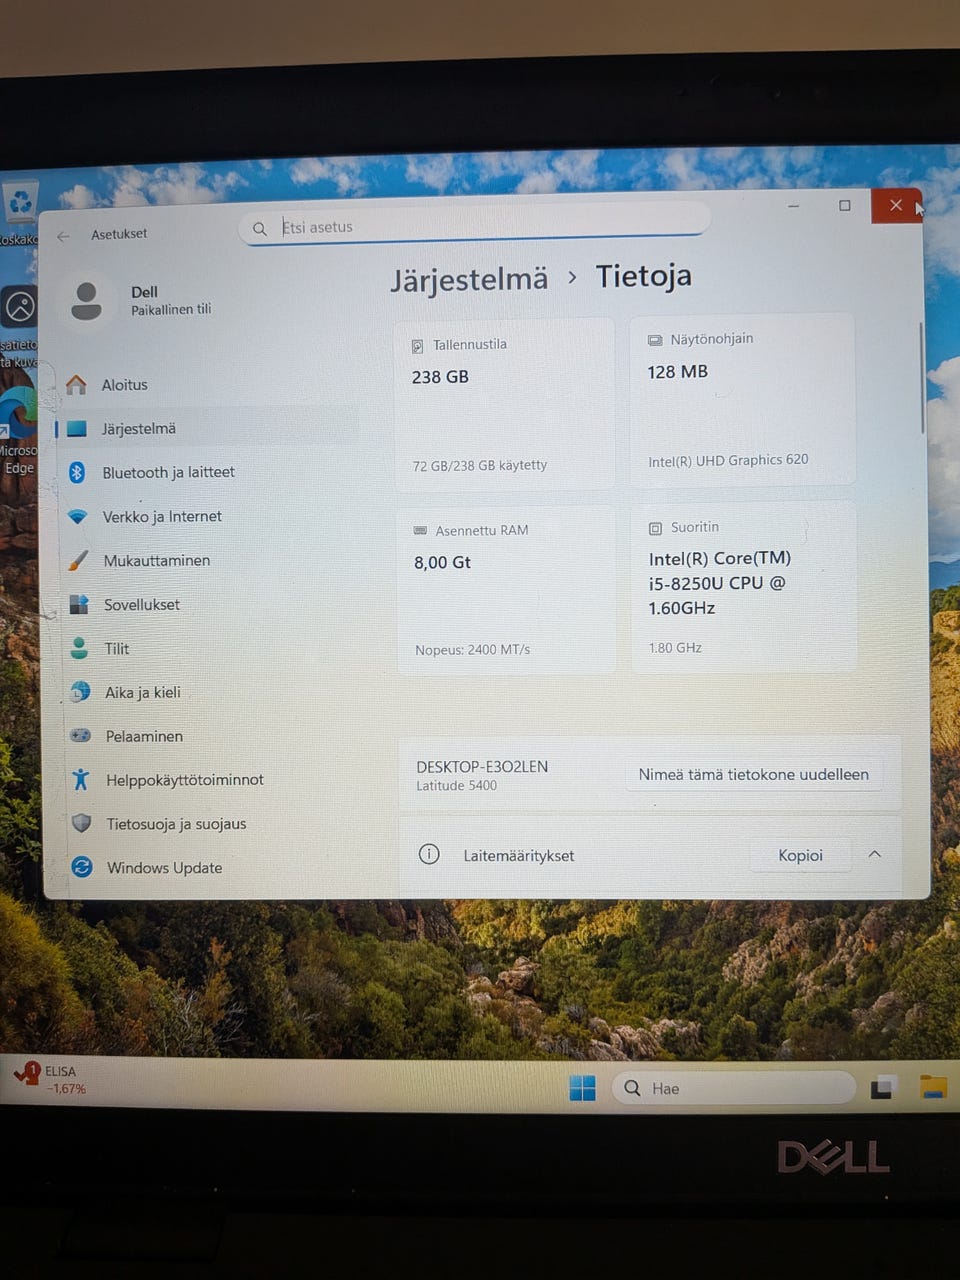Viewport: 960px width, 1280px height.
Task: Open the Asennettu RAM 8,00 Gt card
Action: tap(506, 589)
